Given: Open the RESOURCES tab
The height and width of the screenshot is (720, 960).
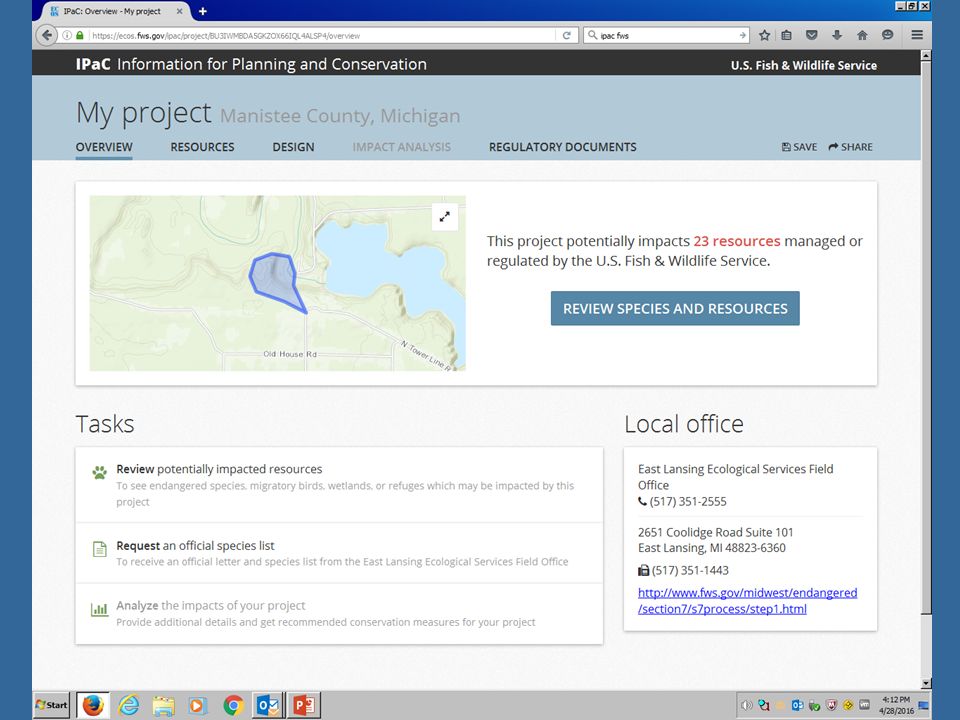Looking at the screenshot, I should (202, 147).
